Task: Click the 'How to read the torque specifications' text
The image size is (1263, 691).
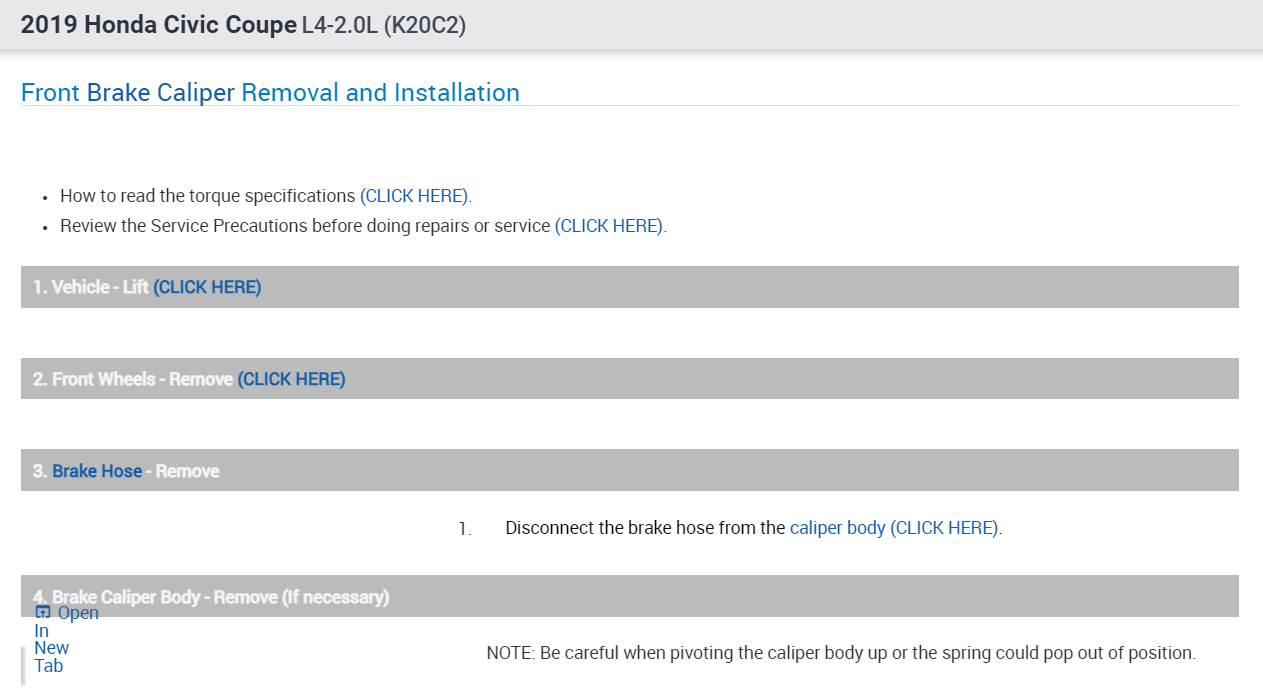Action: click(208, 196)
